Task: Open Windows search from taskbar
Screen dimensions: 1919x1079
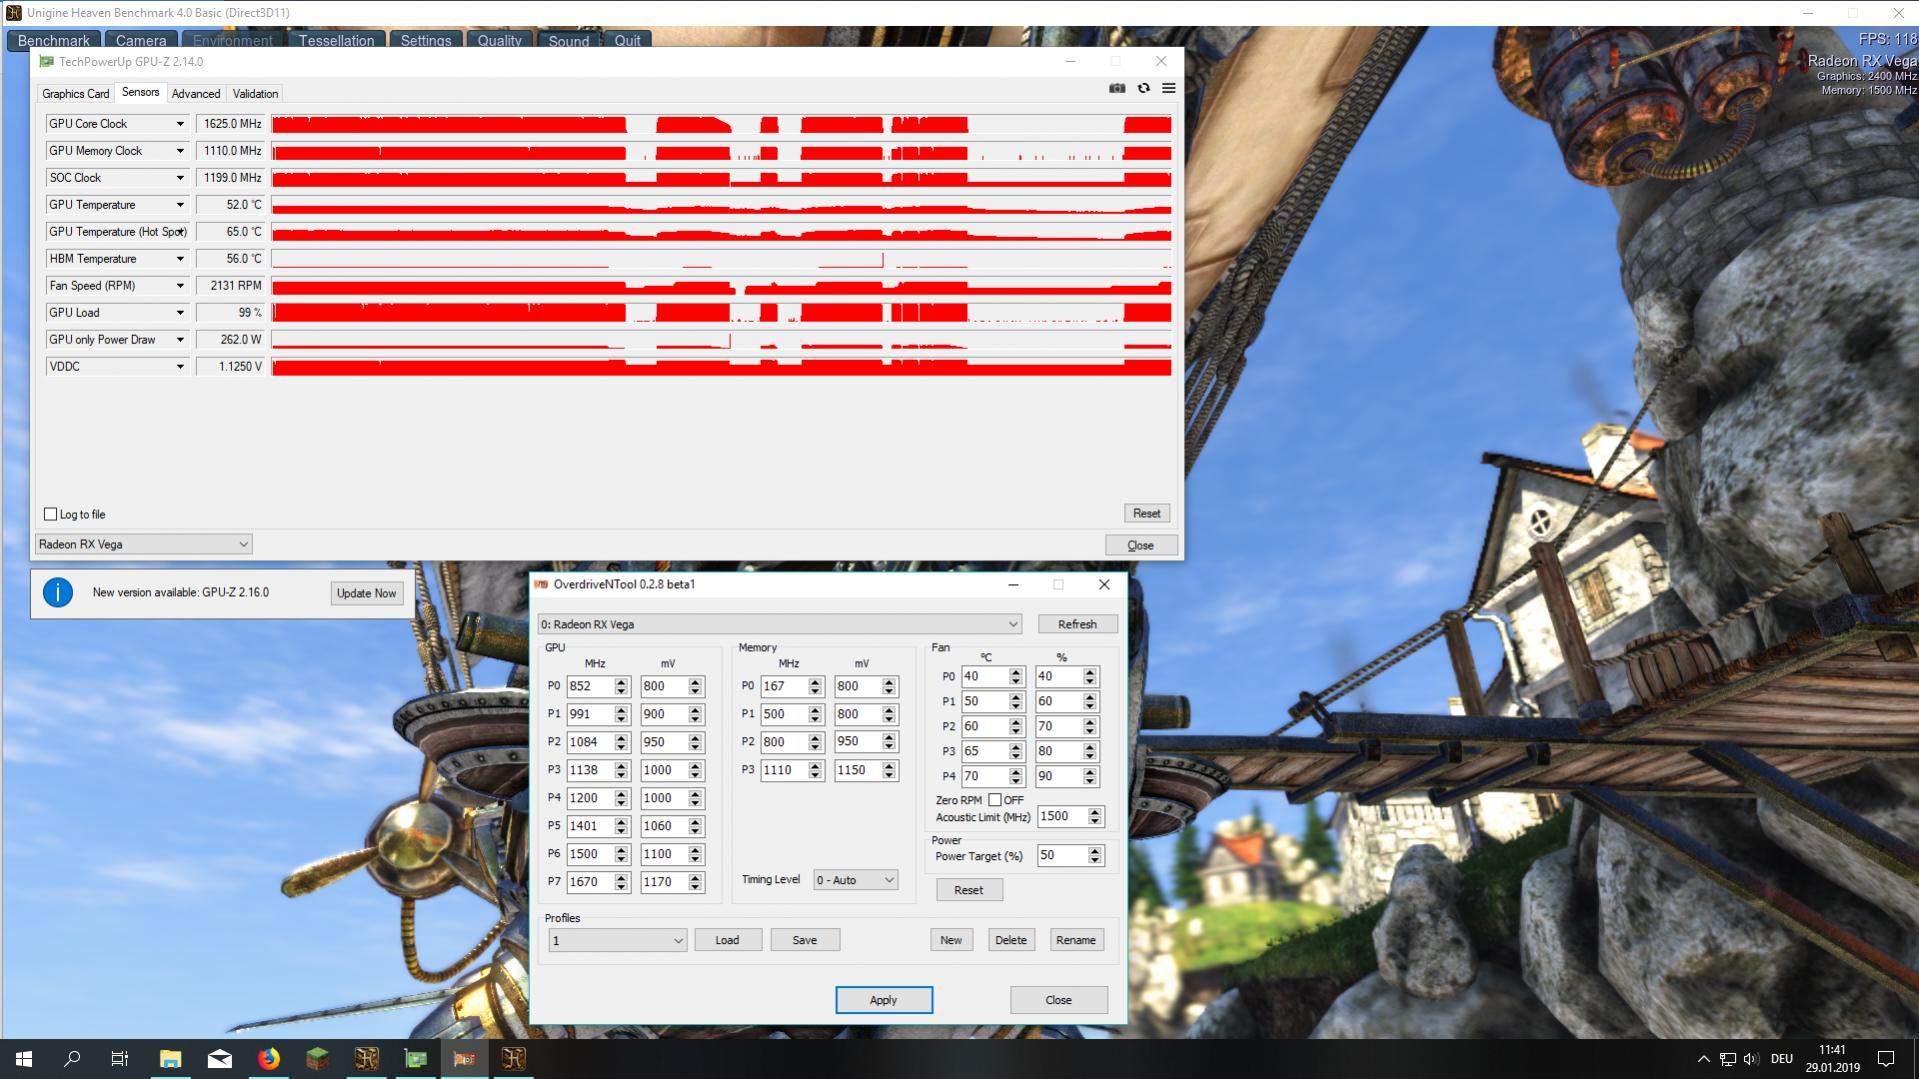Action: click(x=72, y=1058)
